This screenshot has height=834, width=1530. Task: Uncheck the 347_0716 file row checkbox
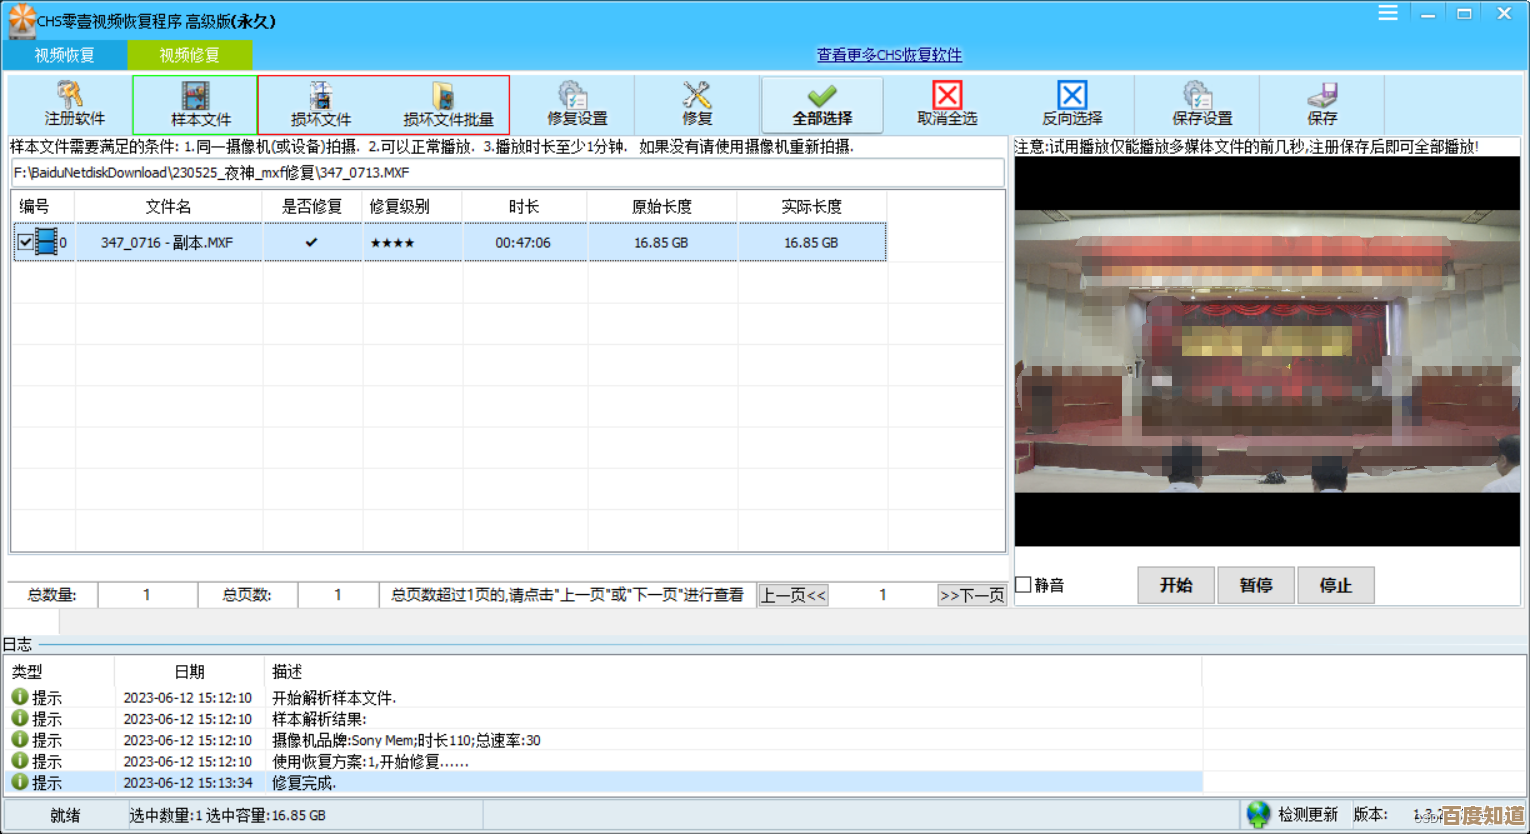pyautogui.click(x=25, y=242)
